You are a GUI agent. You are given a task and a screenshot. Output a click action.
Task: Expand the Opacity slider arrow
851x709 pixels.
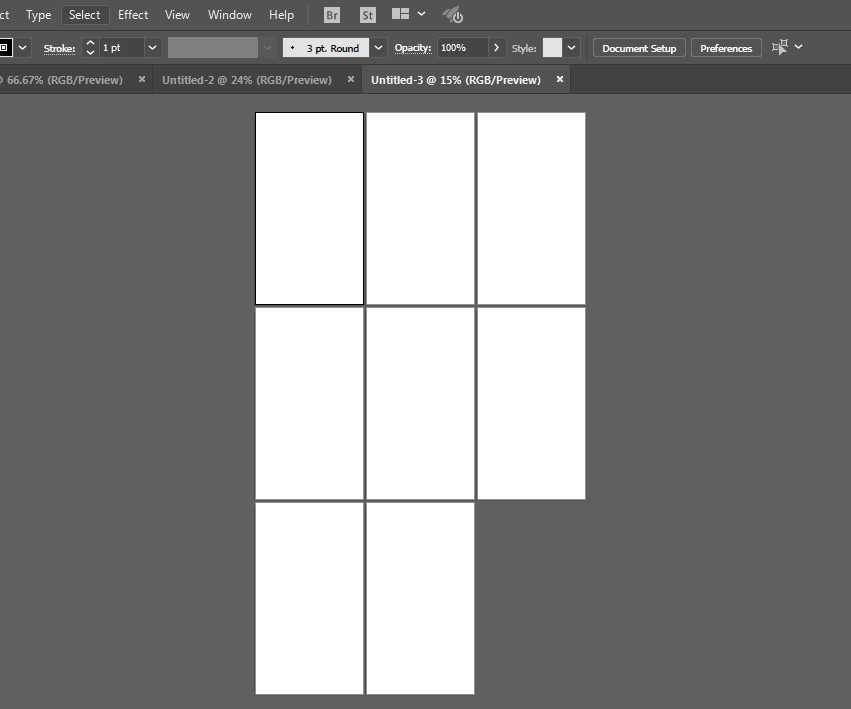[x=496, y=47]
